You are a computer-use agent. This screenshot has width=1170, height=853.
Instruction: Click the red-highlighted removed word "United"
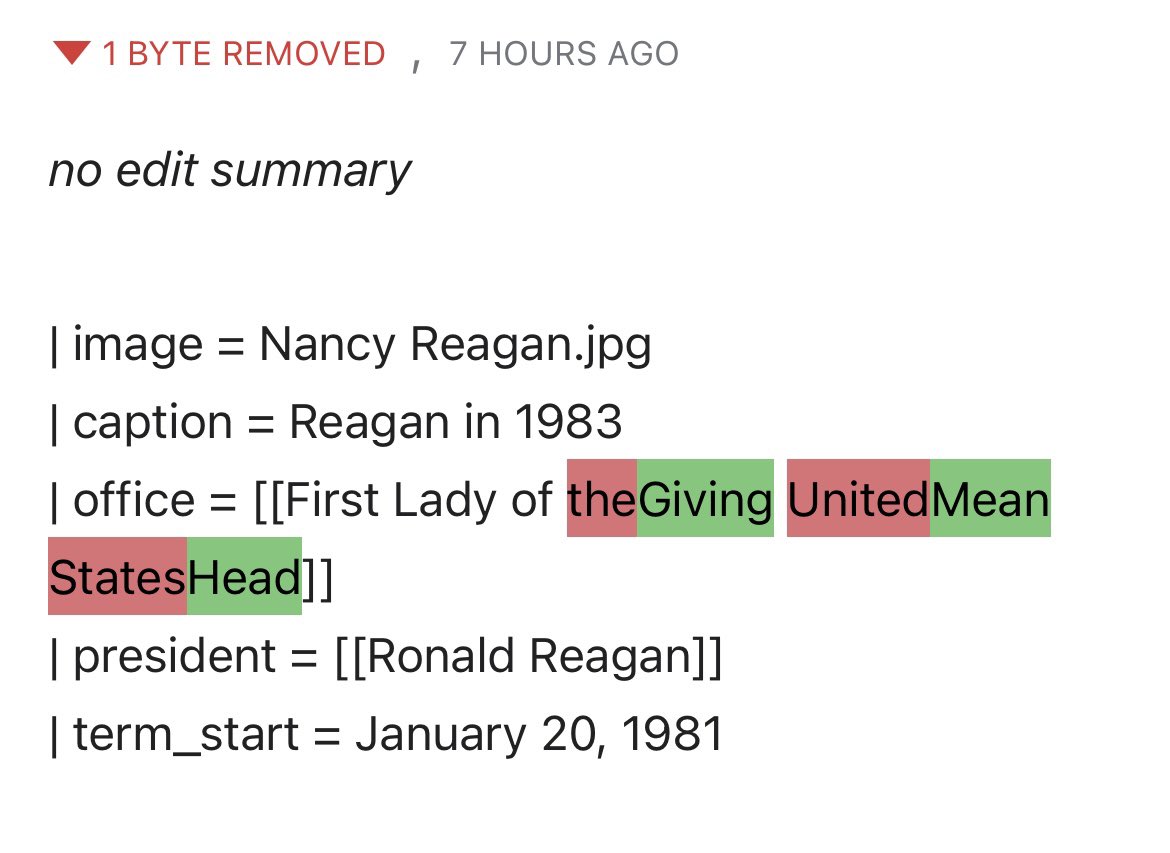858,500
